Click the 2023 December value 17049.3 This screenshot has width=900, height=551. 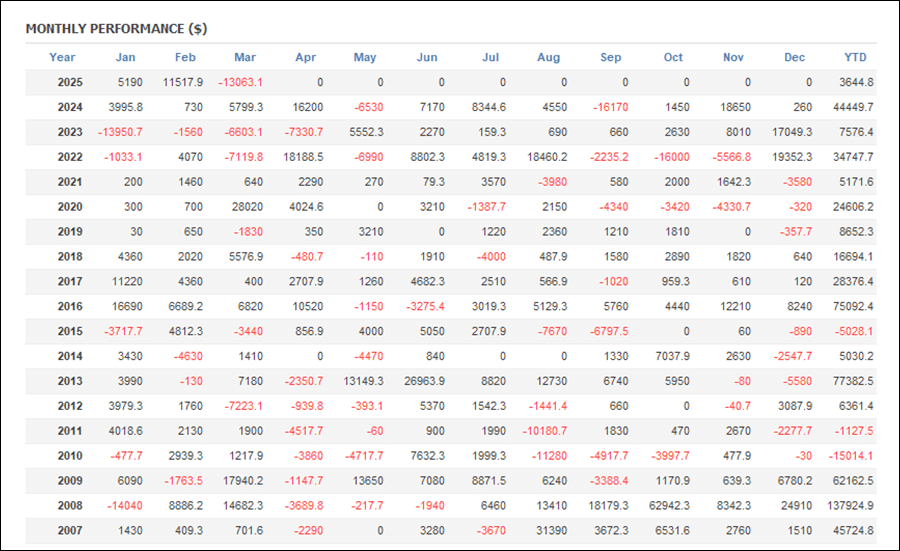pos(792,132)
